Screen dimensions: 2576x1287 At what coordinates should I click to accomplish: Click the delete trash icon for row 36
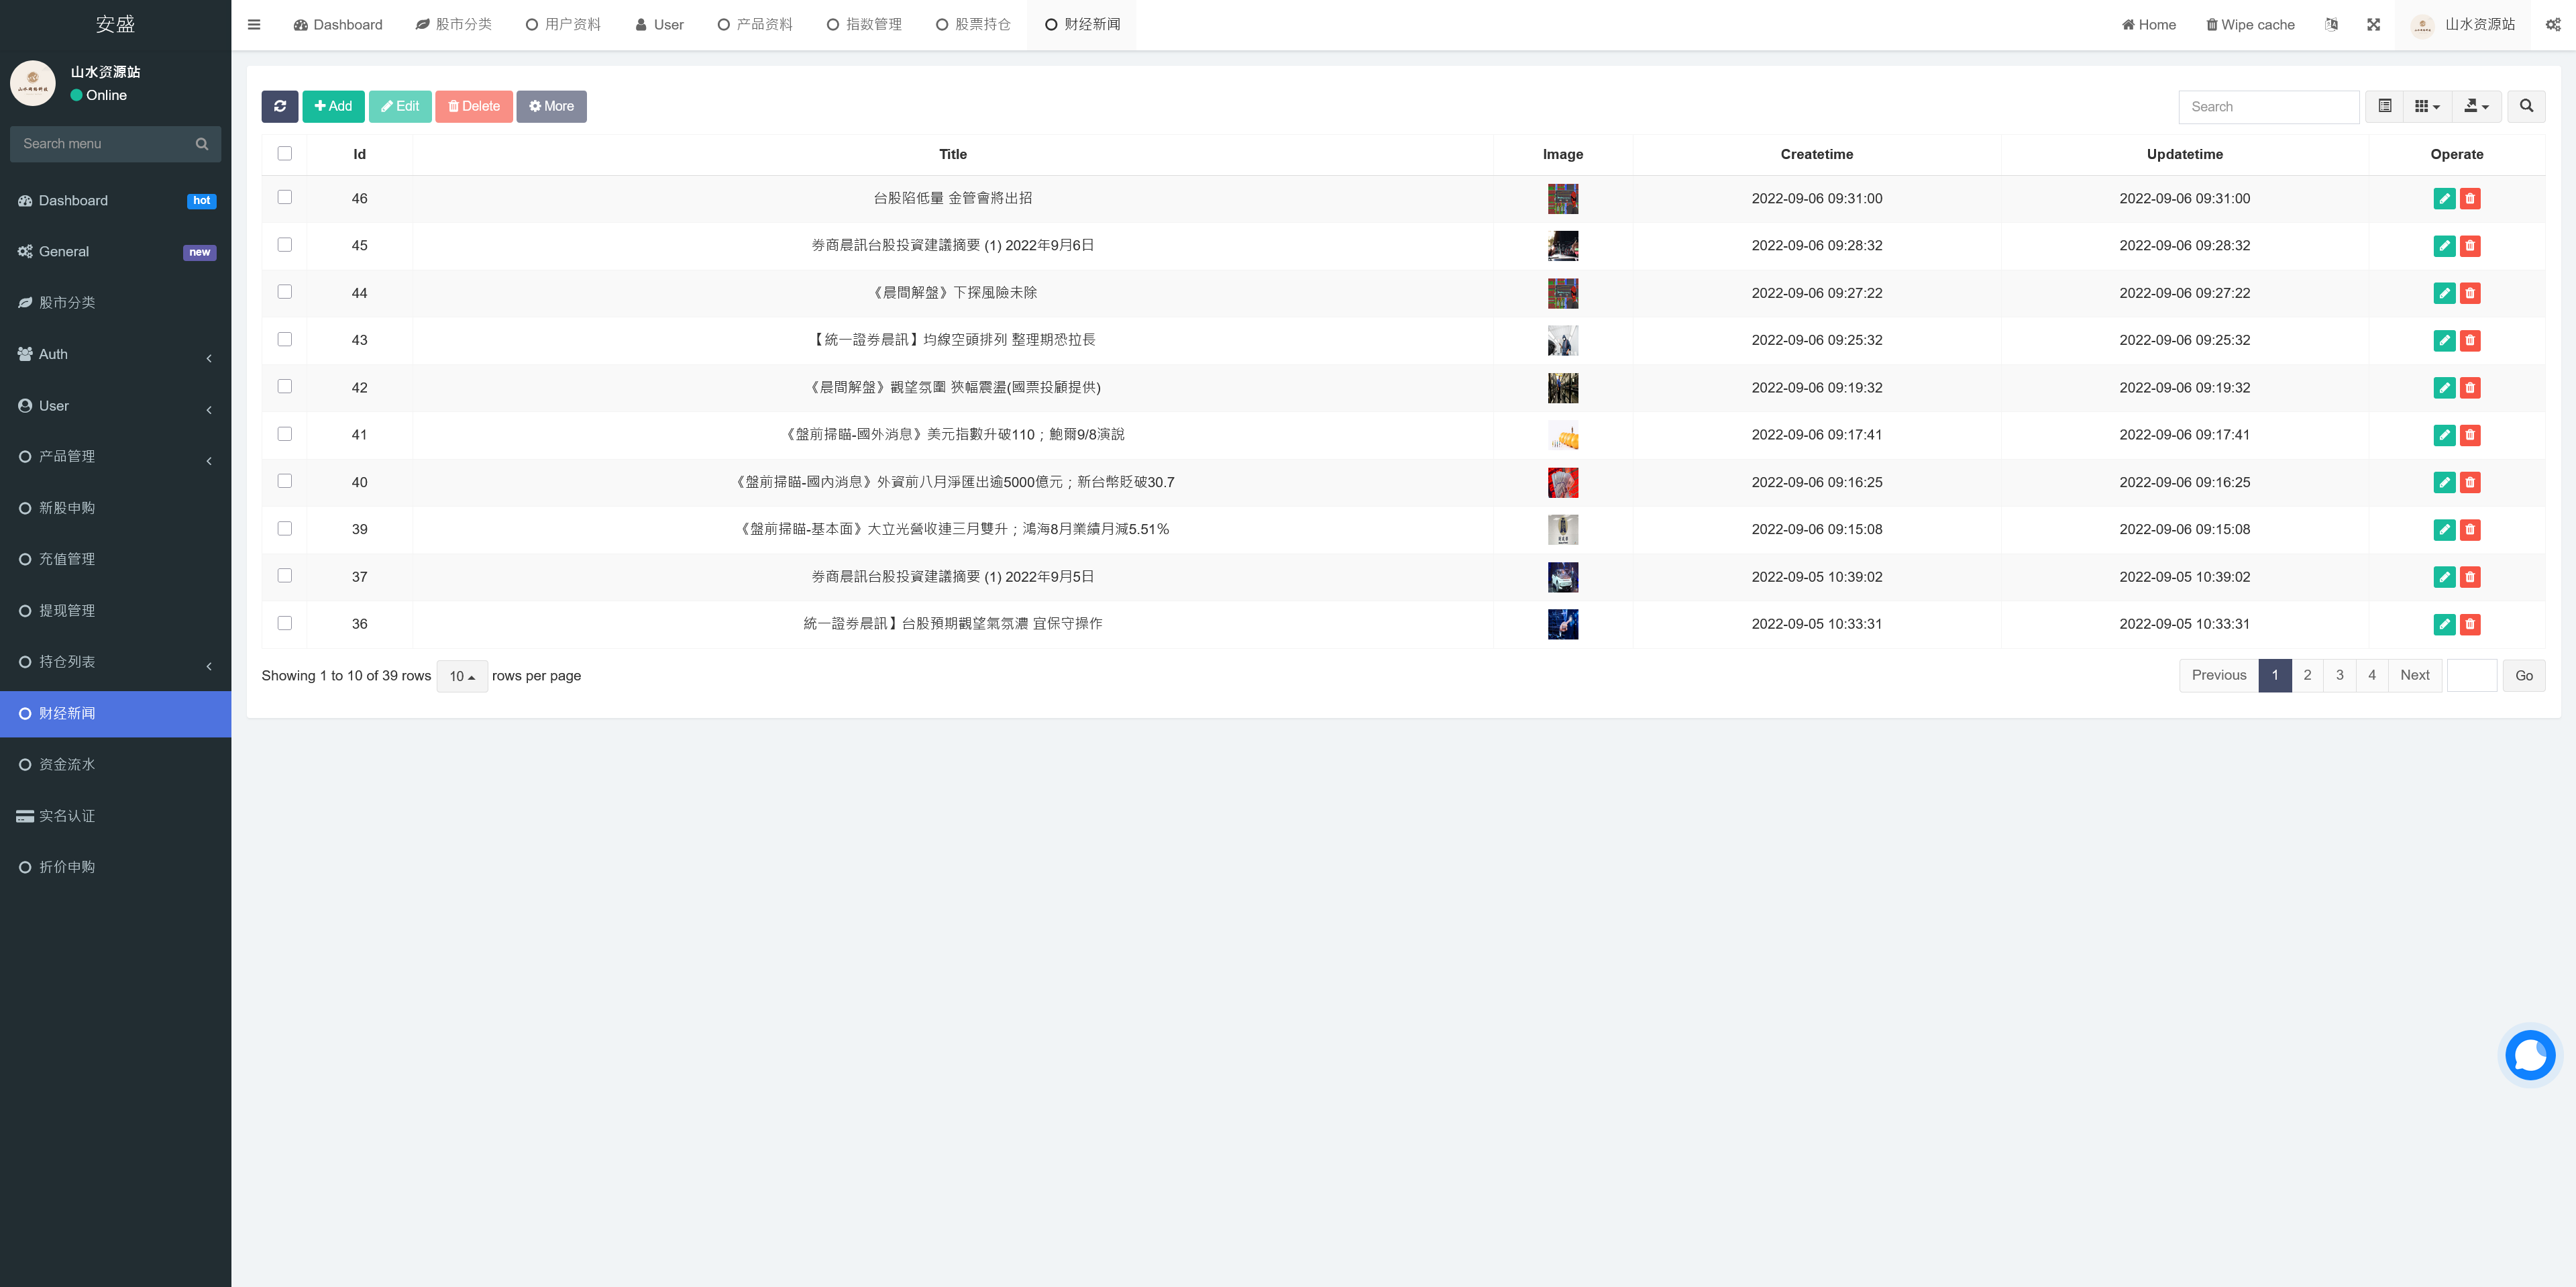[x=2470, y=623]
